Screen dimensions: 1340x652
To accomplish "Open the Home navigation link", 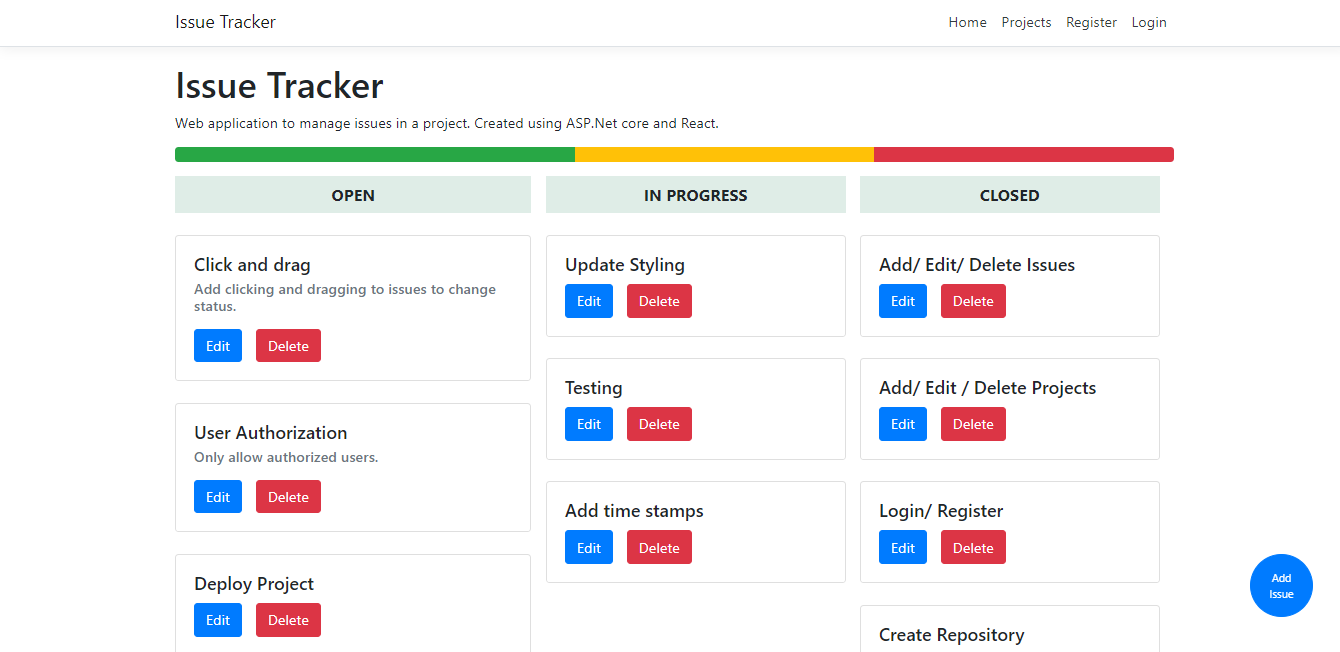I will point(967,22).
